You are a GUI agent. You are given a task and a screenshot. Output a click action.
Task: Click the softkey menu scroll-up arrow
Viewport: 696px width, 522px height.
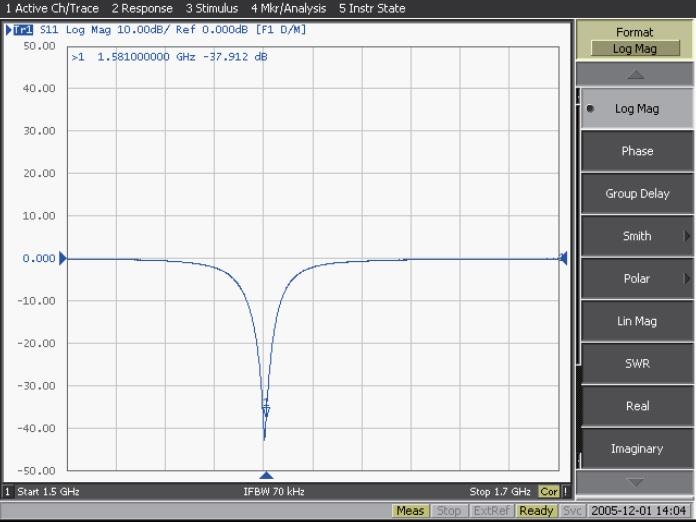636,74
